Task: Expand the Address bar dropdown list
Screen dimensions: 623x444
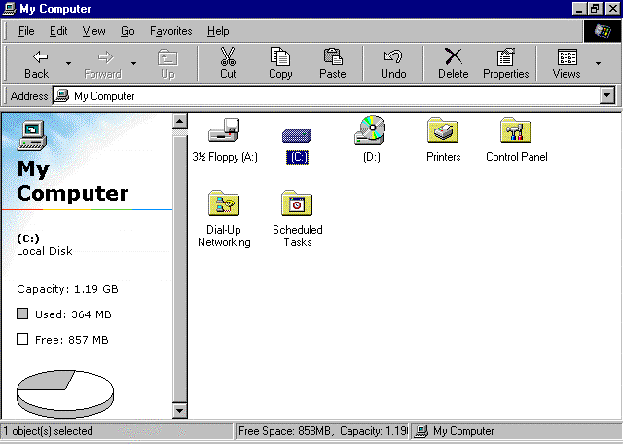Action: pyautogui.click(x=606, y=96)
